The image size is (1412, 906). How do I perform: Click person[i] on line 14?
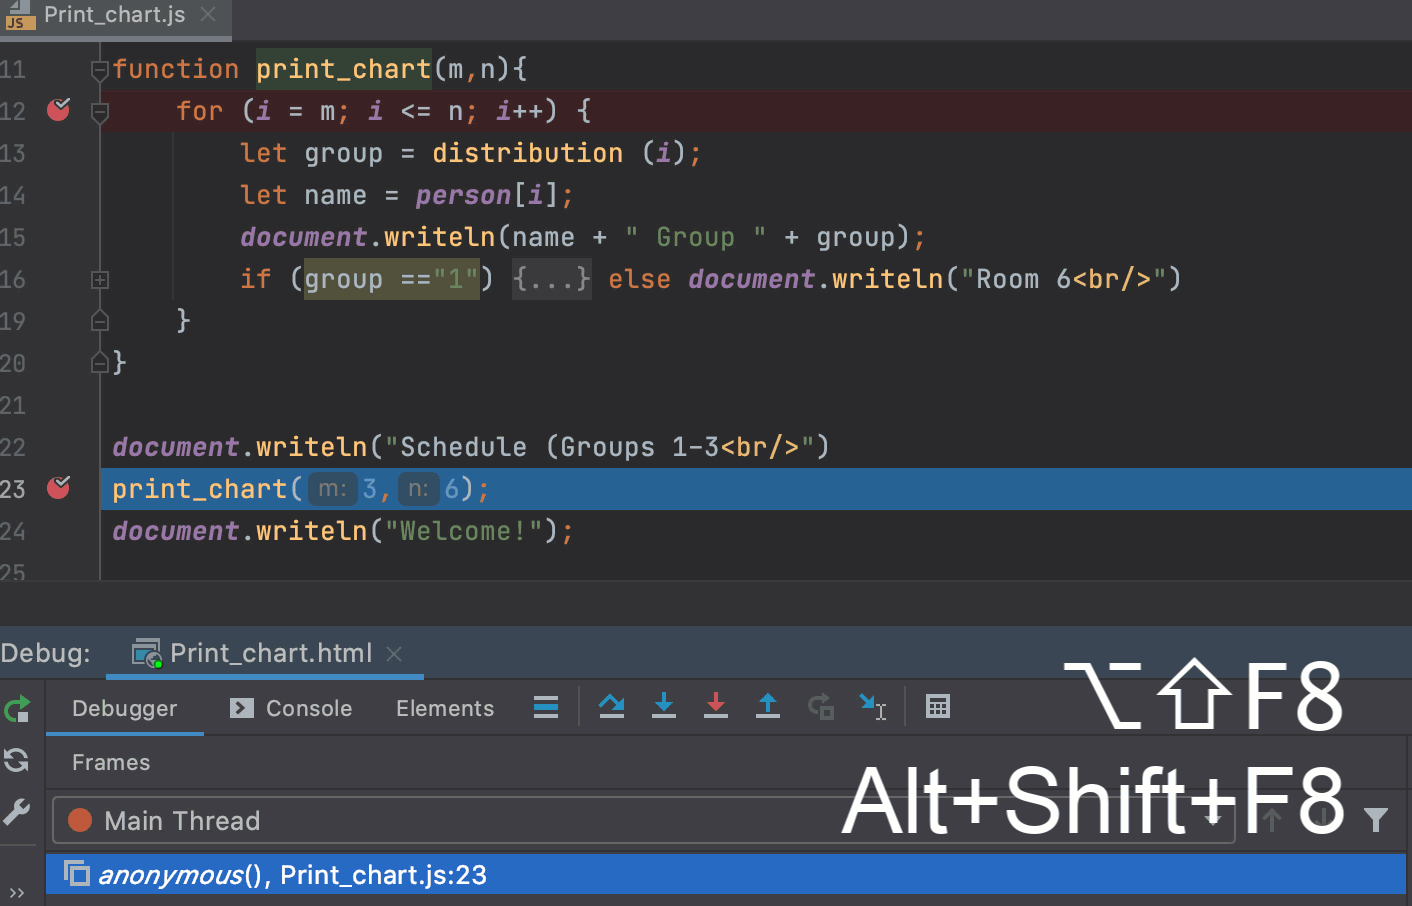[x=487, y=195]
